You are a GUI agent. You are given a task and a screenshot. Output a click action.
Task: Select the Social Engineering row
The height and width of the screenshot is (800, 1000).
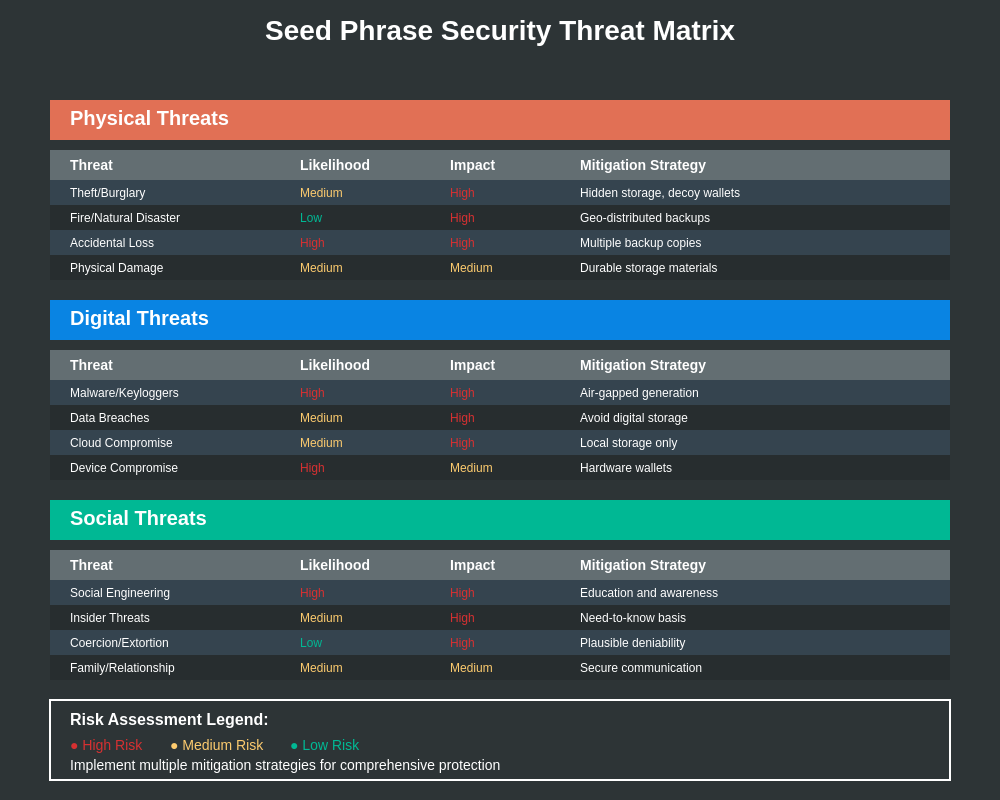click(499, 593)
